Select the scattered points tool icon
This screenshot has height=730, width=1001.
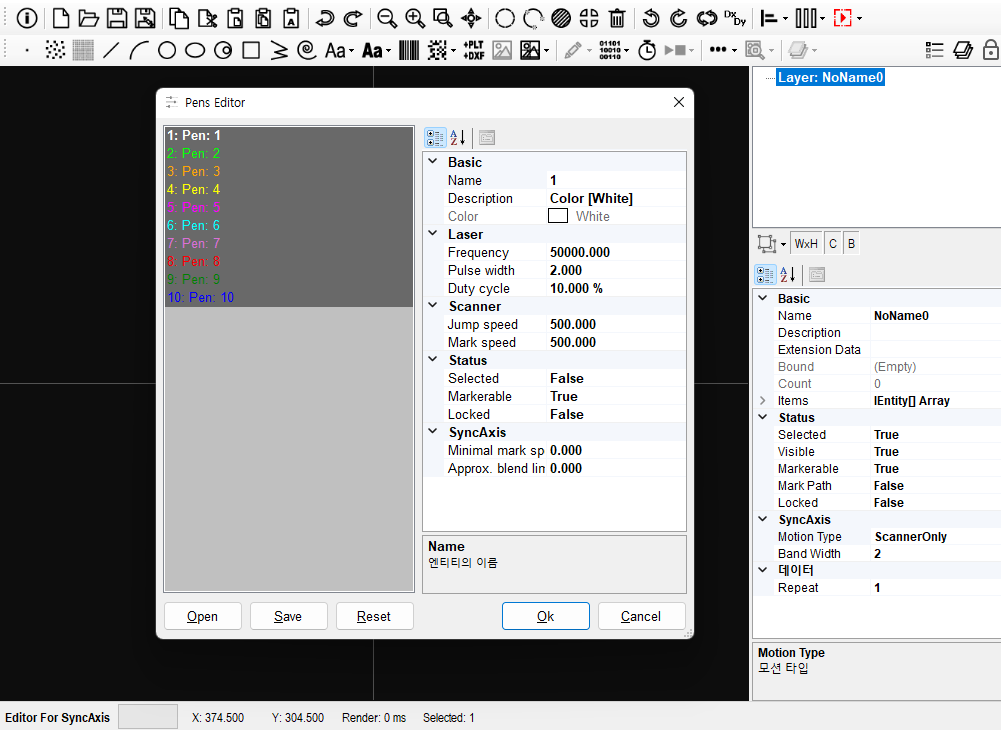(56, 50)
